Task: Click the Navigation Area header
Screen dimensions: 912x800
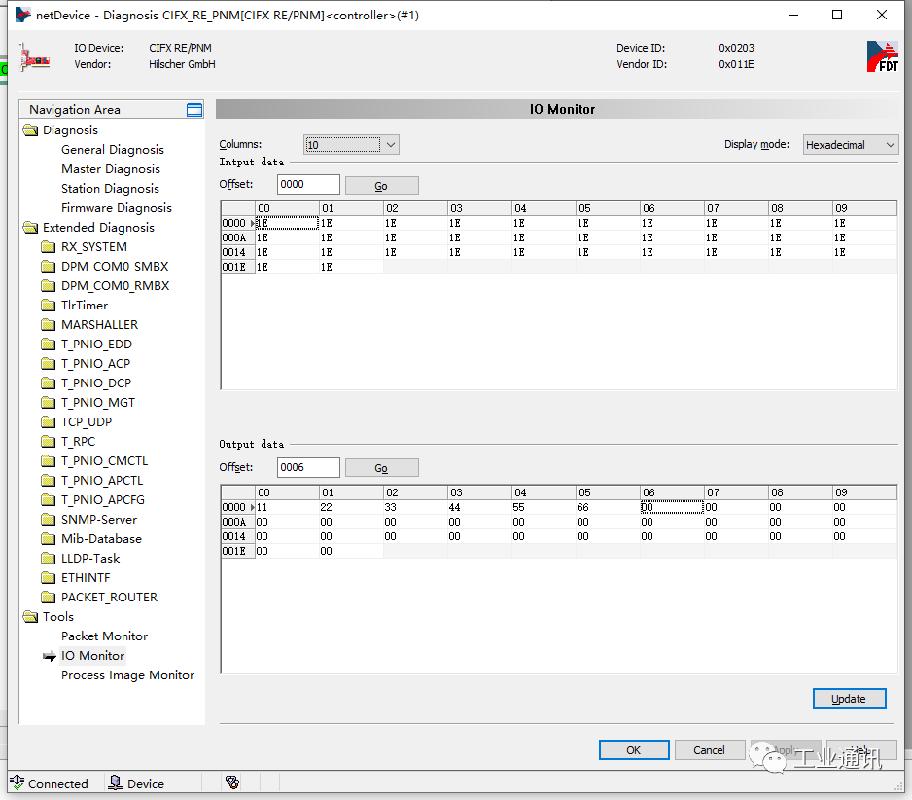Action: click(x=111, y=109)
